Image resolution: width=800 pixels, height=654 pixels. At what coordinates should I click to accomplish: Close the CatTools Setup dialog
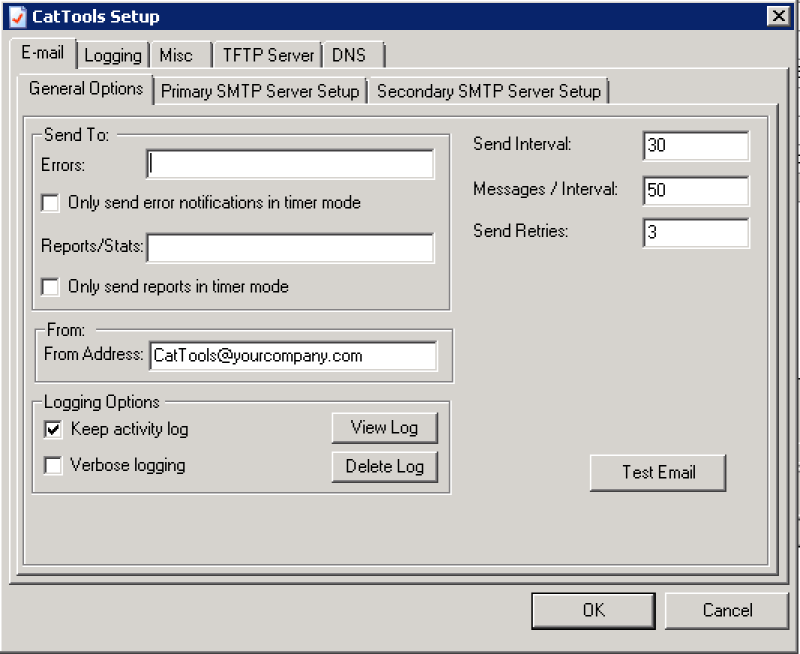coord(779,16)
